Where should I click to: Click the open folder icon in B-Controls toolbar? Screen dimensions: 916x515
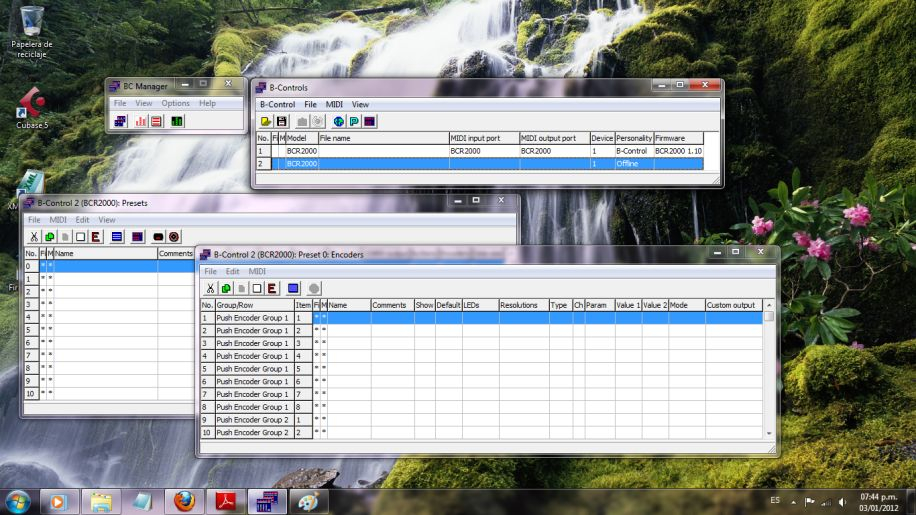pos(267,121)
